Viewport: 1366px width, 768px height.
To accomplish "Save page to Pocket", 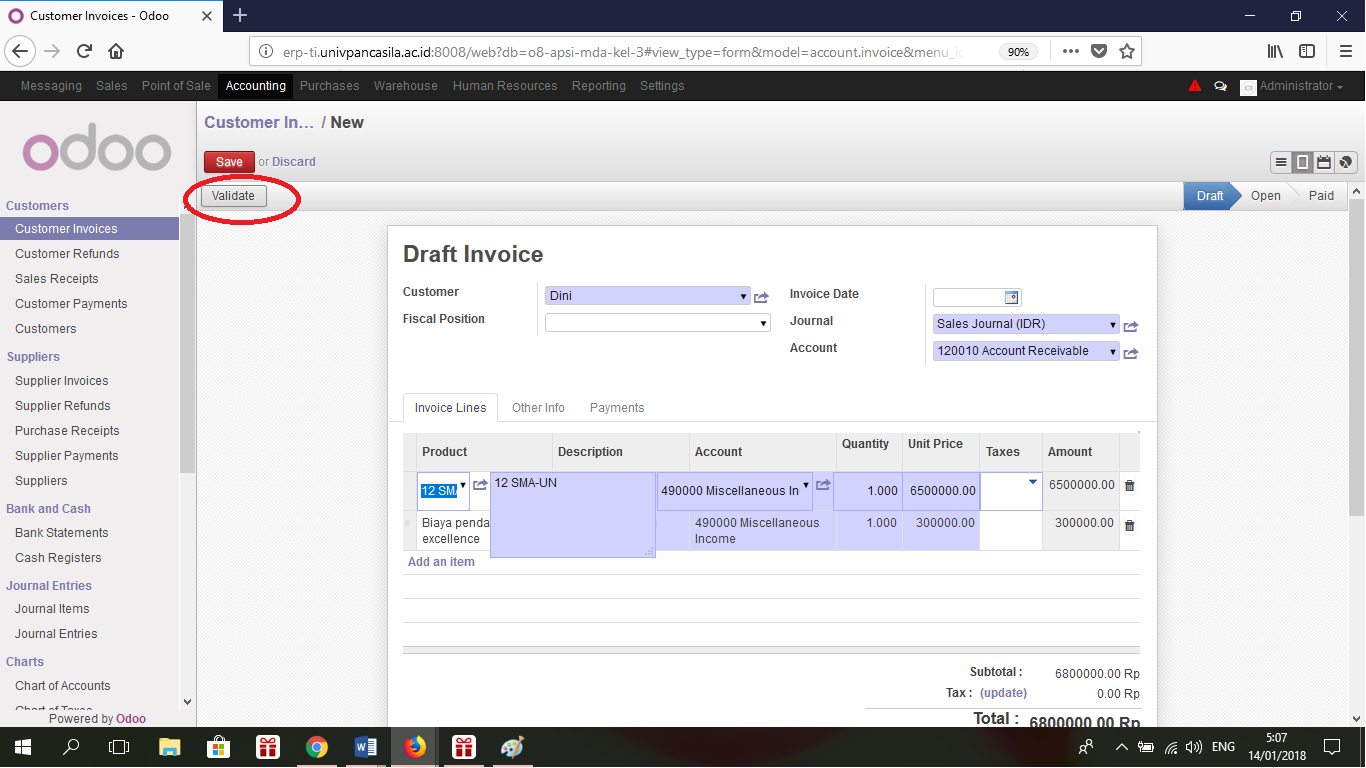I will pyautogui.click(x=1099, y=51).
